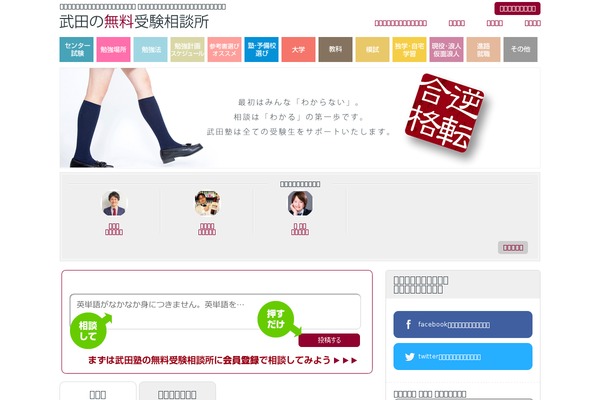This screenshot has width=600, height=400.
Task: Click the name link under the middle advisor photo
Action: (207, 229)
